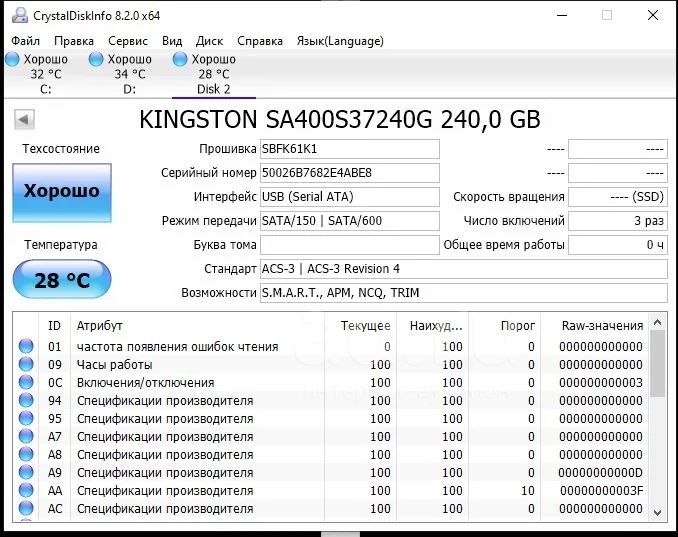
Task: Click status orb for attribute A8
Action: pos(26,454)
